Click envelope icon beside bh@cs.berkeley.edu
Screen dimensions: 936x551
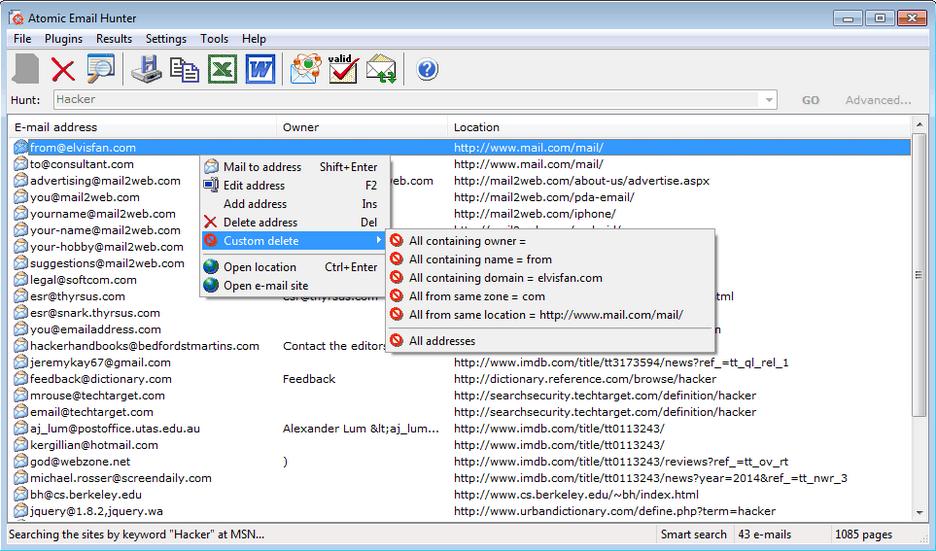tap(21, 494)
